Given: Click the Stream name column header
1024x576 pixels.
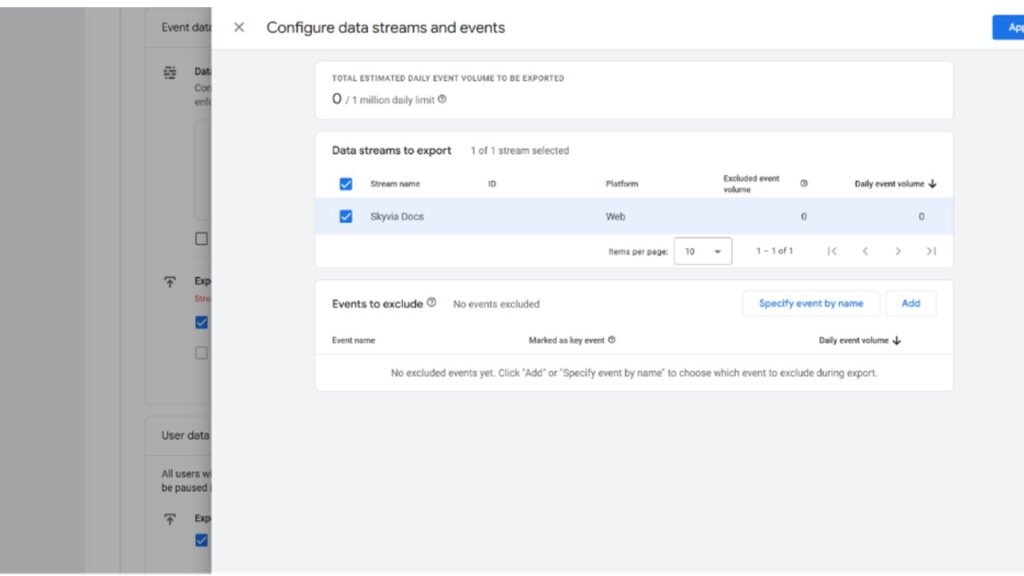Looking at the screenshot, I should point(395,184).
